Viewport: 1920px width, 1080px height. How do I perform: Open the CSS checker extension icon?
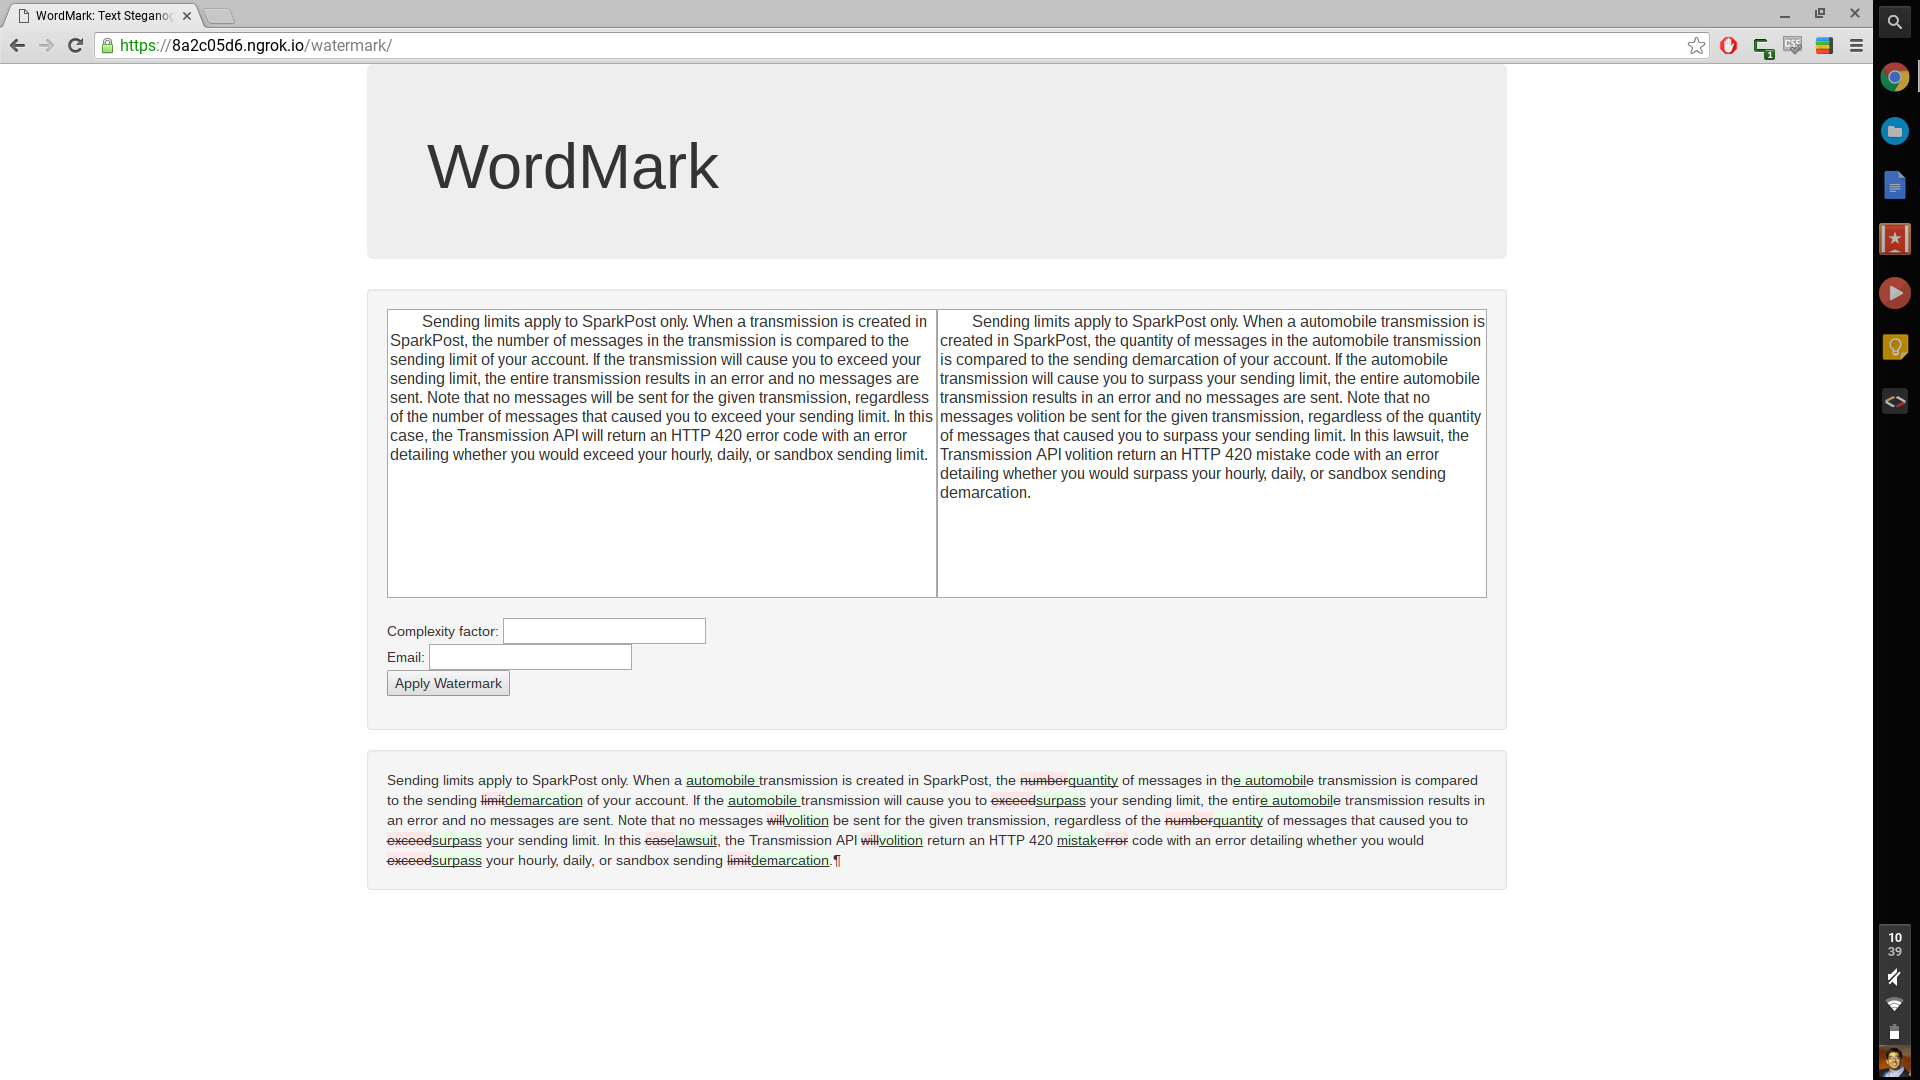coord(1793,46)
